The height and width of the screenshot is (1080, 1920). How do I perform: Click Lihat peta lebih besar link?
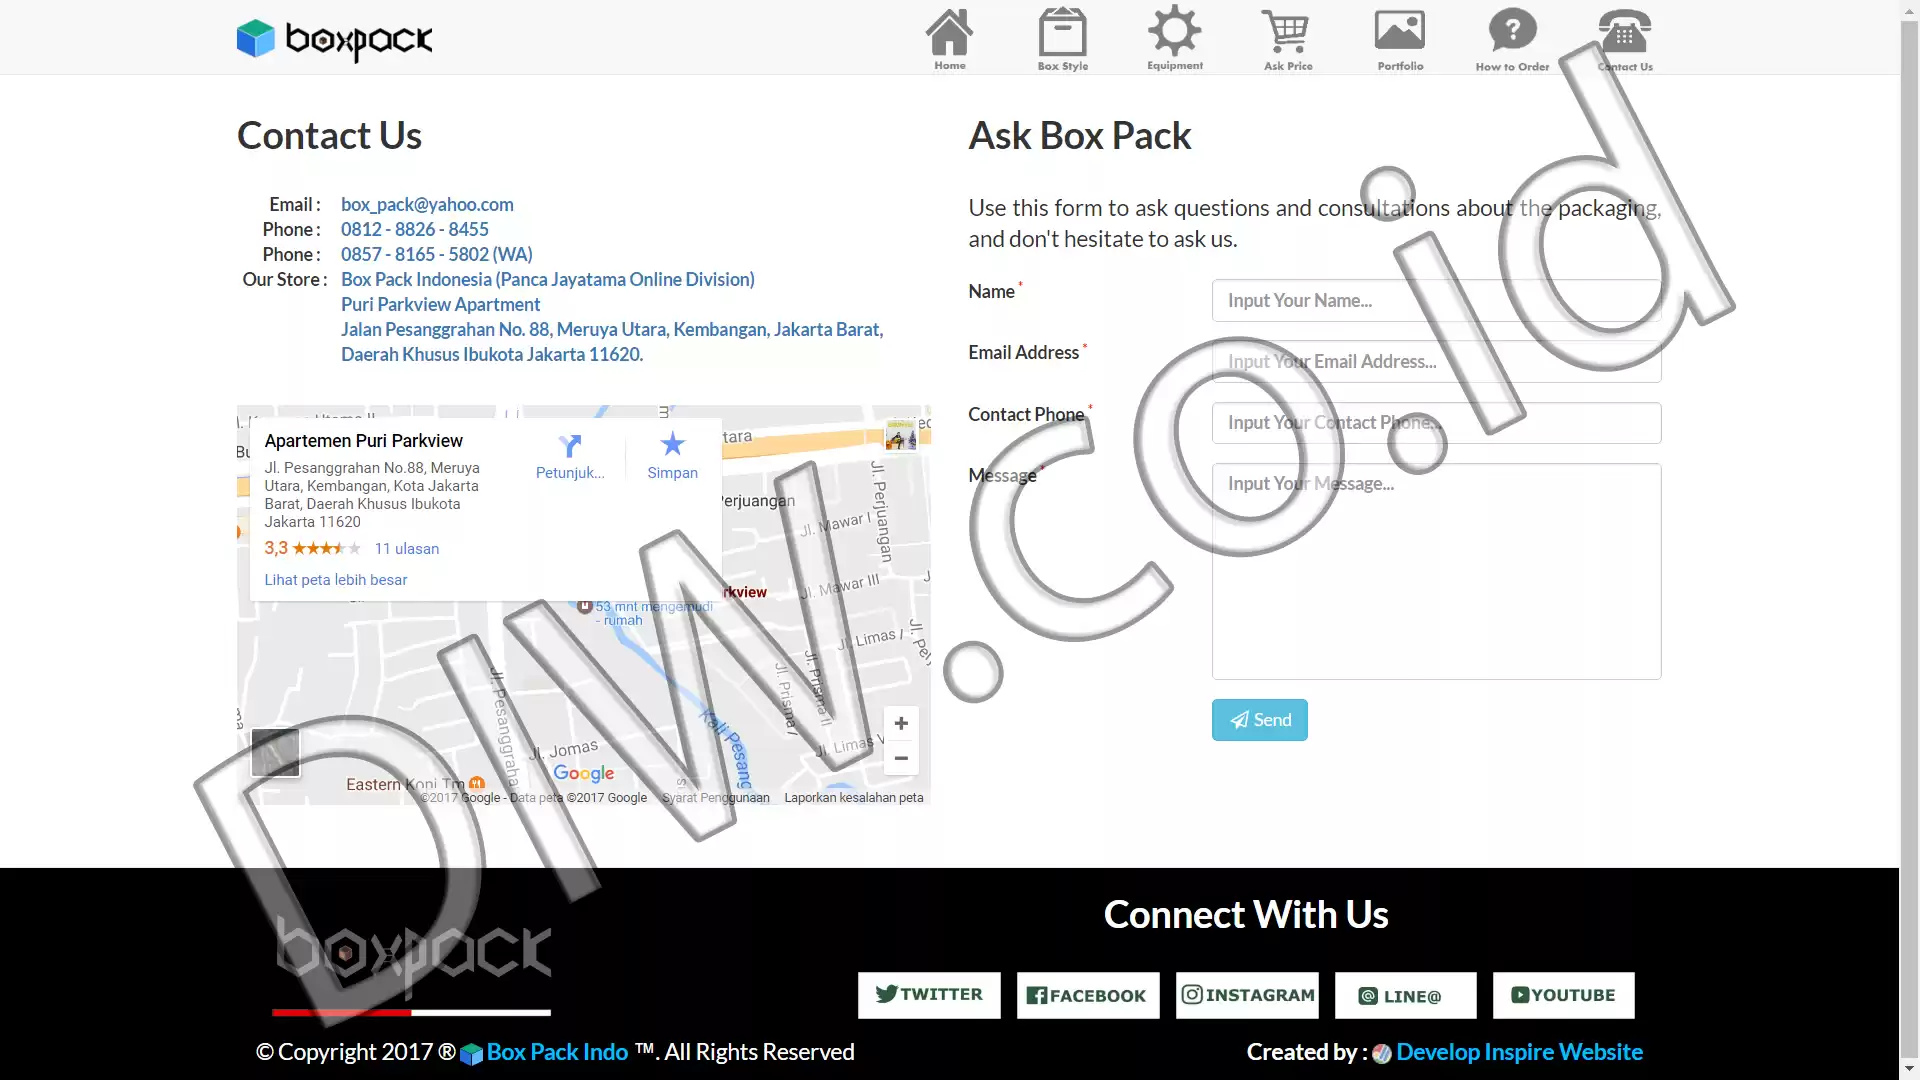(x=336, y=580)
